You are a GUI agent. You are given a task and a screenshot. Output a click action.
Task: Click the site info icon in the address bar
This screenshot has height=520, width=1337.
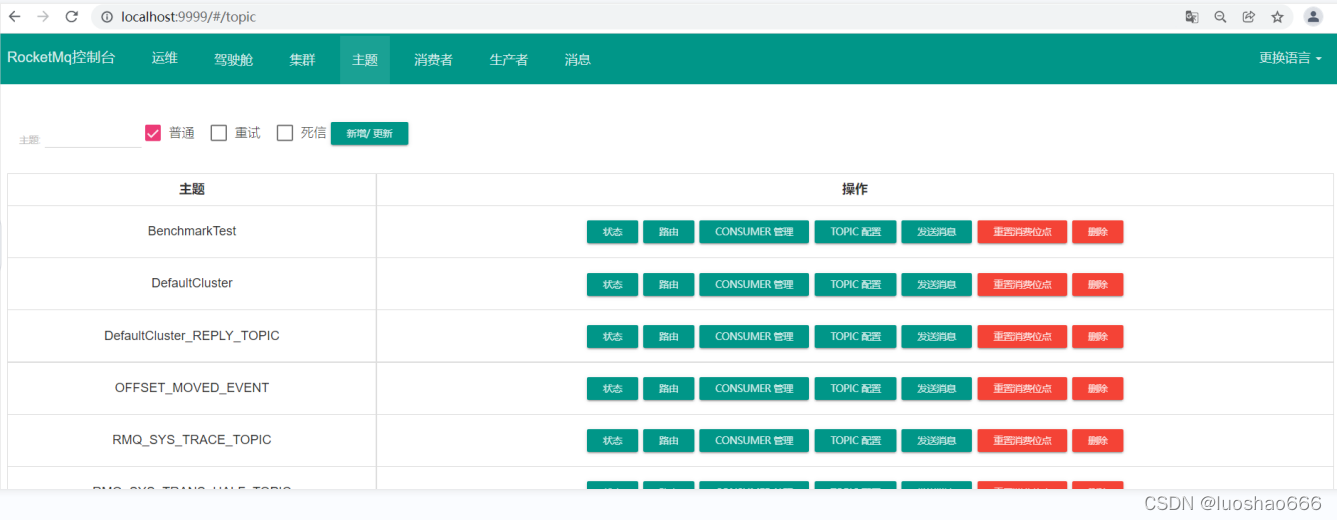(x=107, y=17)
